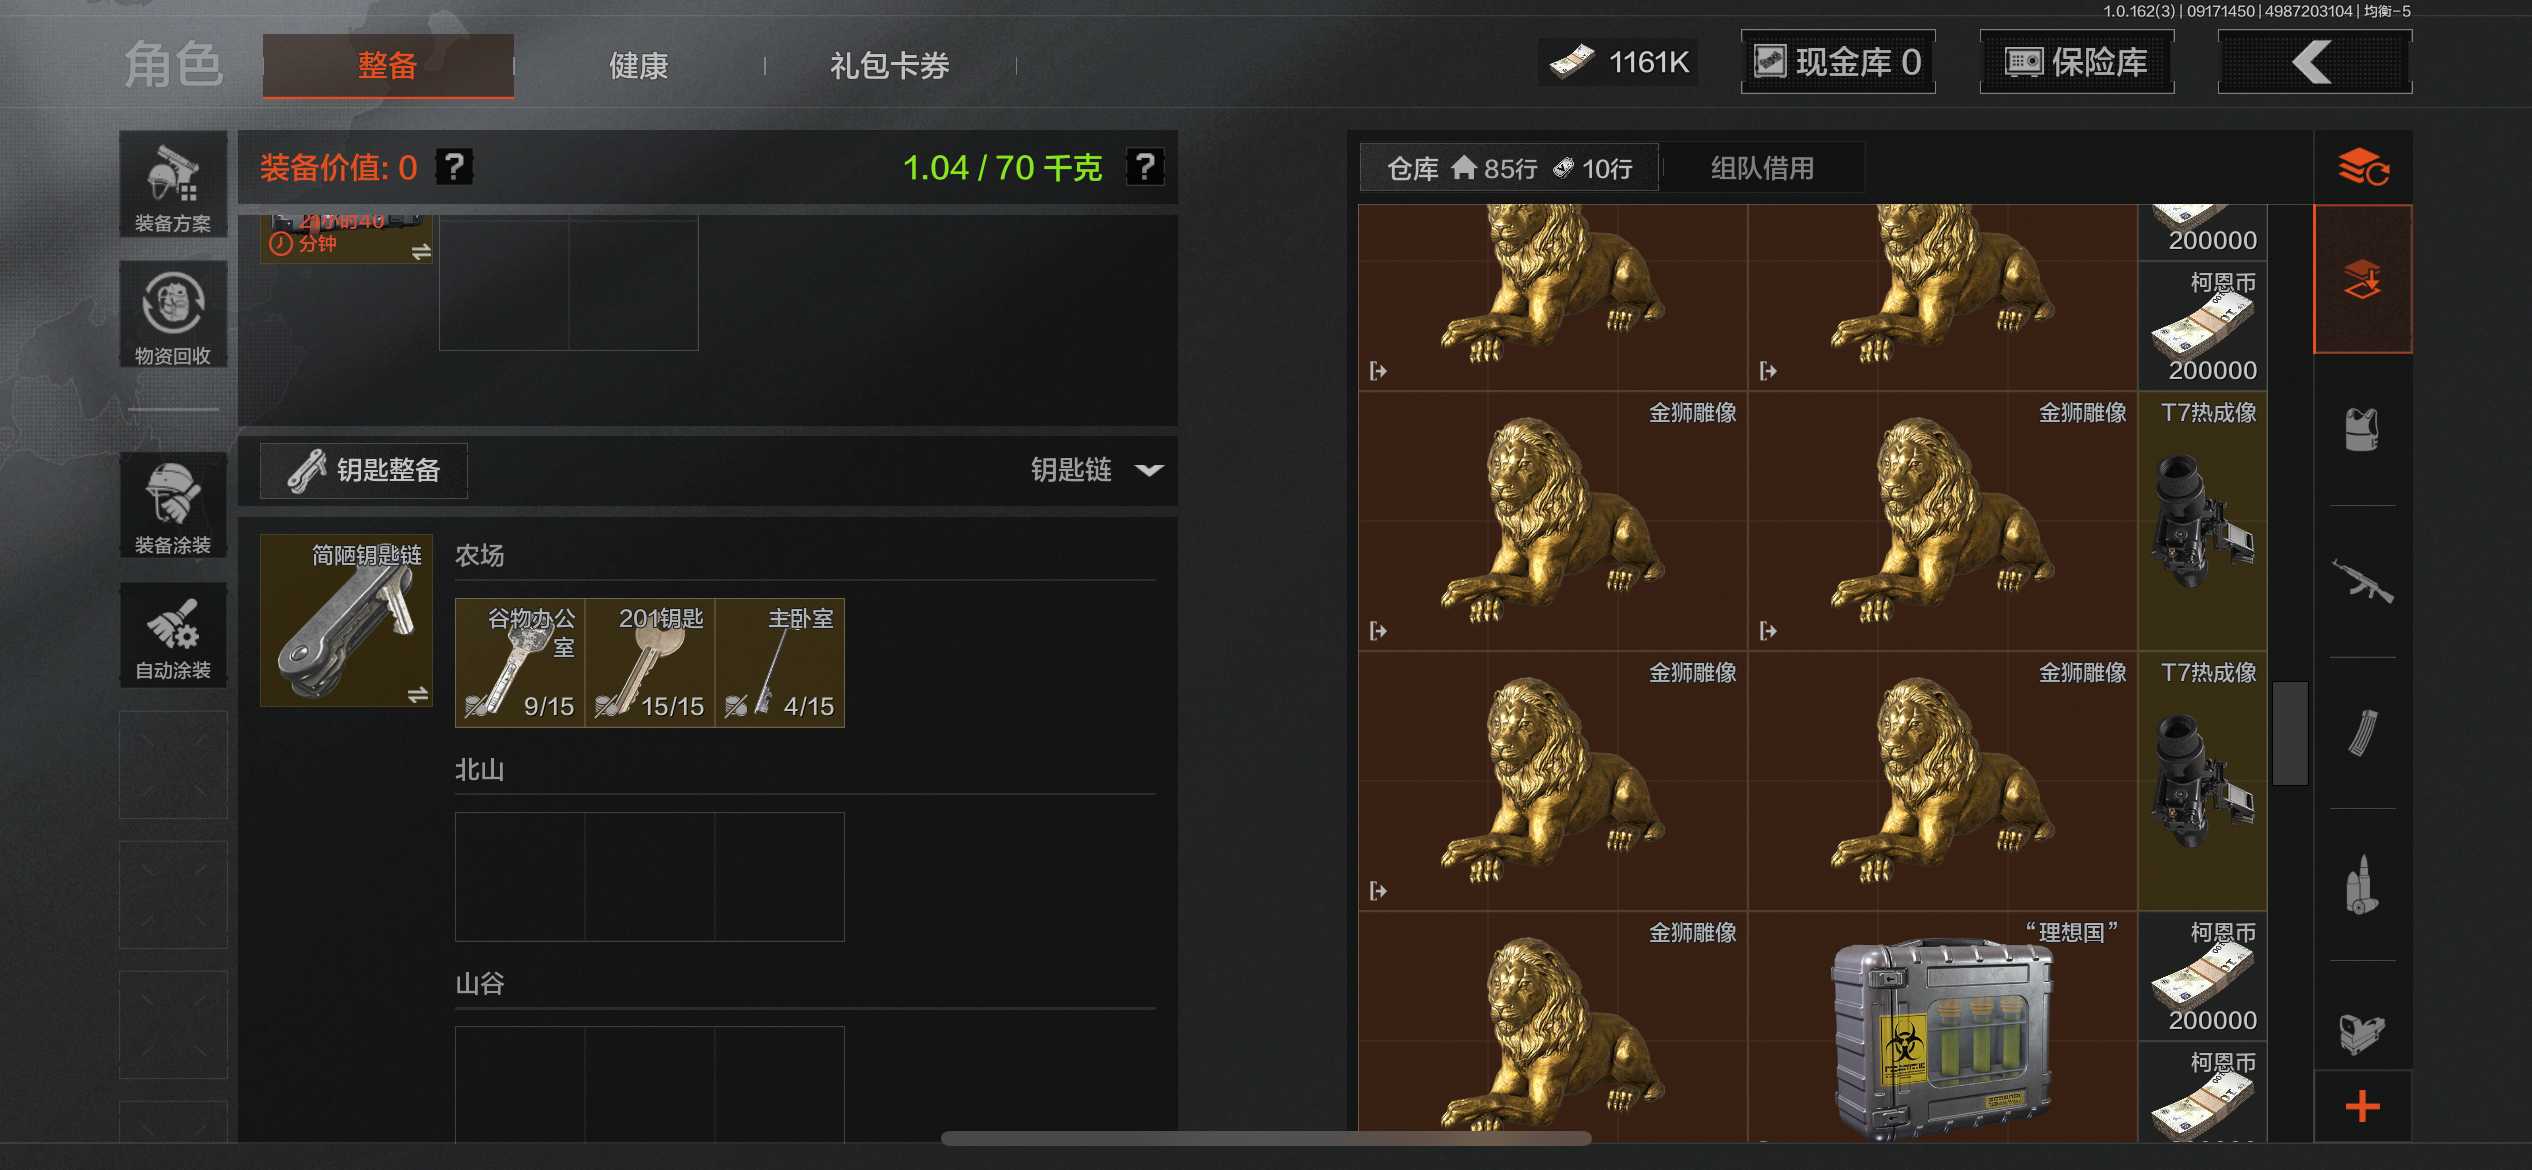Toggle swap arrows on 简陋钥匙链
The image size is (2532, 1170).
(418, 694)
